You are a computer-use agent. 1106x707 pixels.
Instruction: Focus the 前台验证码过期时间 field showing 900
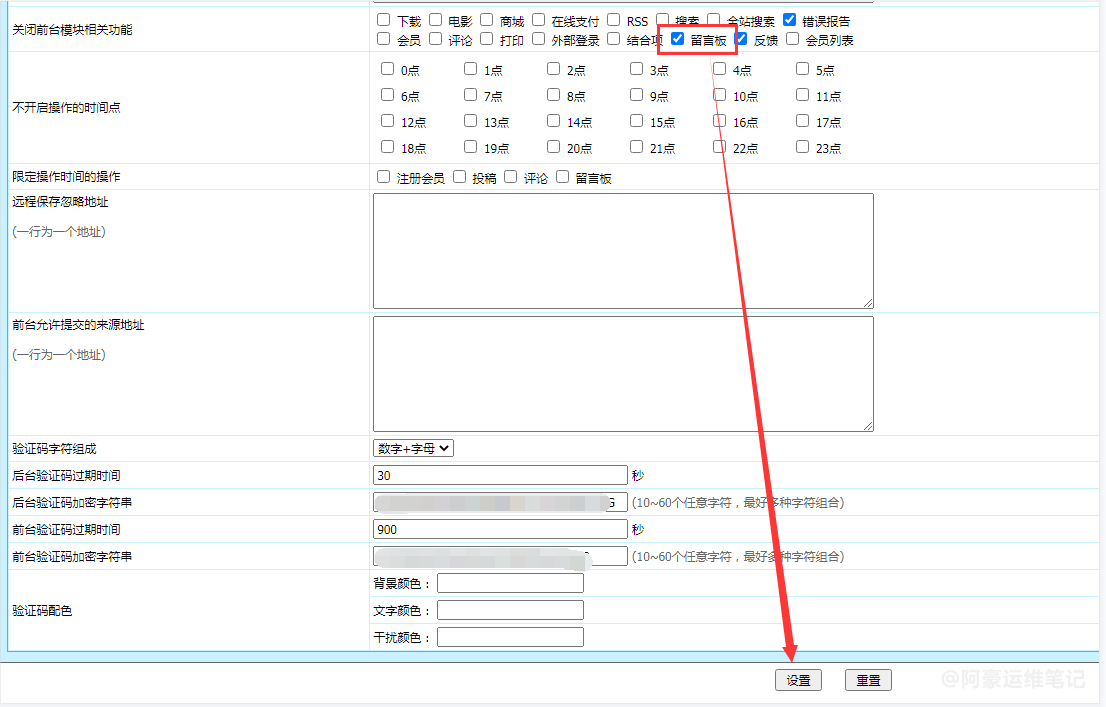tap(500, 529)
